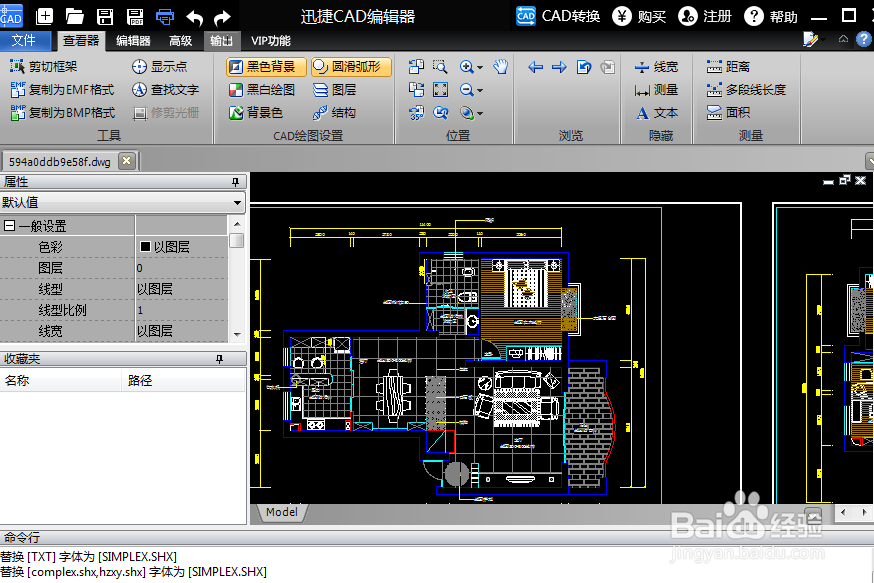This screenshot has width=874, height=583.
Task: Click the Name (名称) column header
Action: [x=60, y=381]
